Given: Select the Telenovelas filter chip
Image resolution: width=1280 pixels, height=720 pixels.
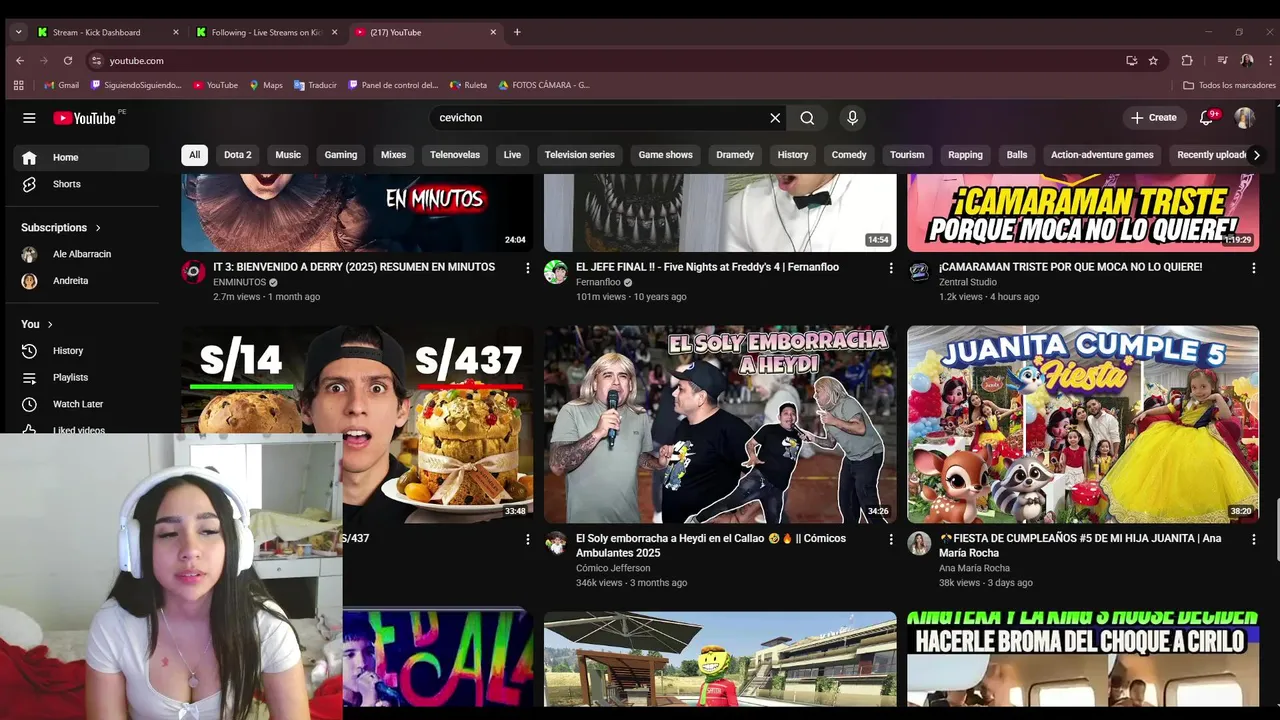Looking at the screenshot, I should click(455, 155).
